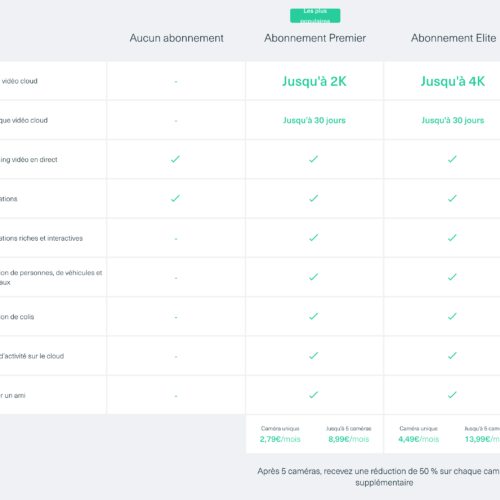Click the 4,49€/mois Elite single camera price
This screenshot has height=500, width=500.
coord(419,439)
